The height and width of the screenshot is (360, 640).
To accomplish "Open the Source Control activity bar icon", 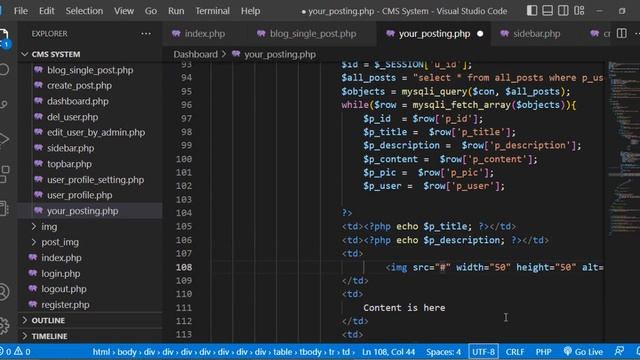I will tap(4, 104).
